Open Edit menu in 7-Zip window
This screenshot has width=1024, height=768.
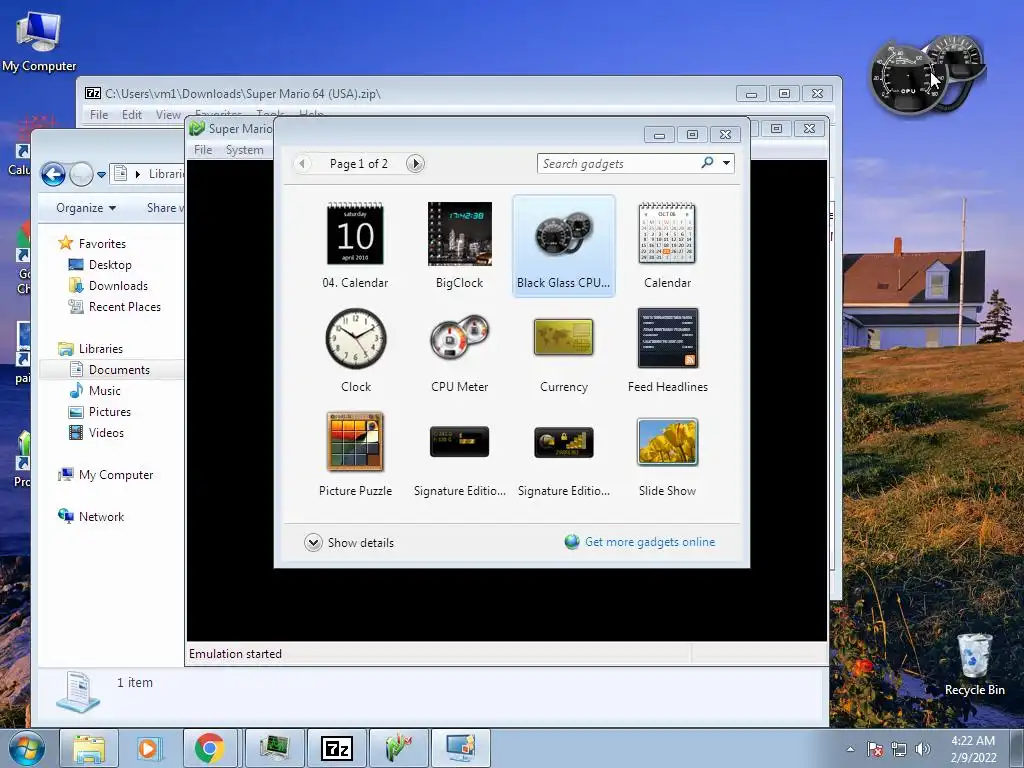(x=131, y=115)
